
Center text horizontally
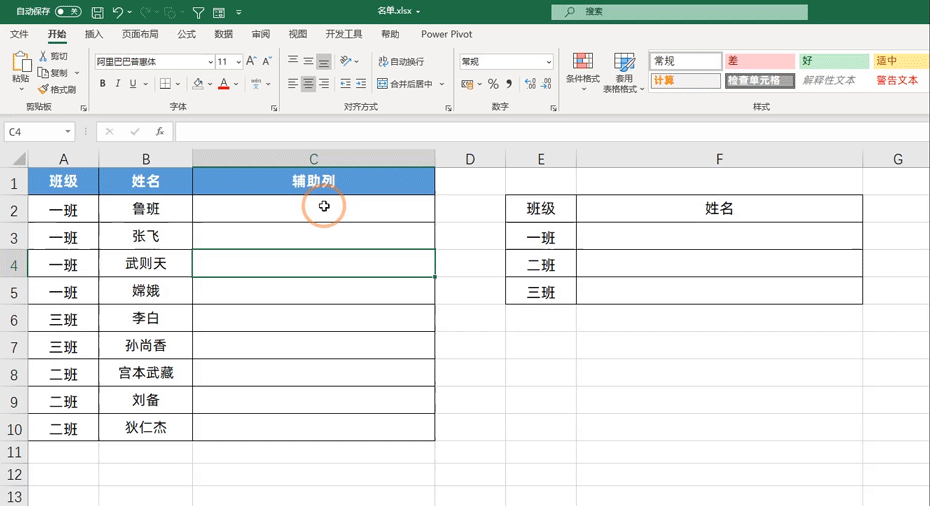[308, 84]
